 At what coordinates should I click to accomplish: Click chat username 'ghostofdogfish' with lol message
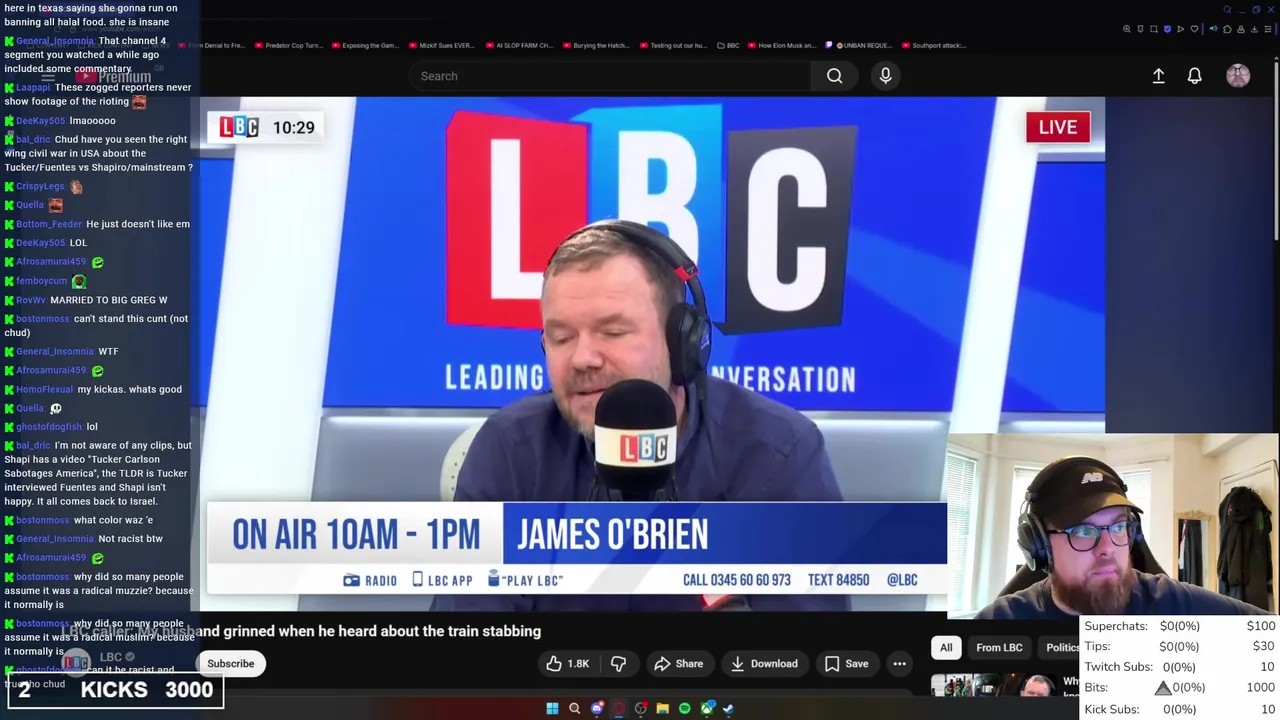point(50,427)
